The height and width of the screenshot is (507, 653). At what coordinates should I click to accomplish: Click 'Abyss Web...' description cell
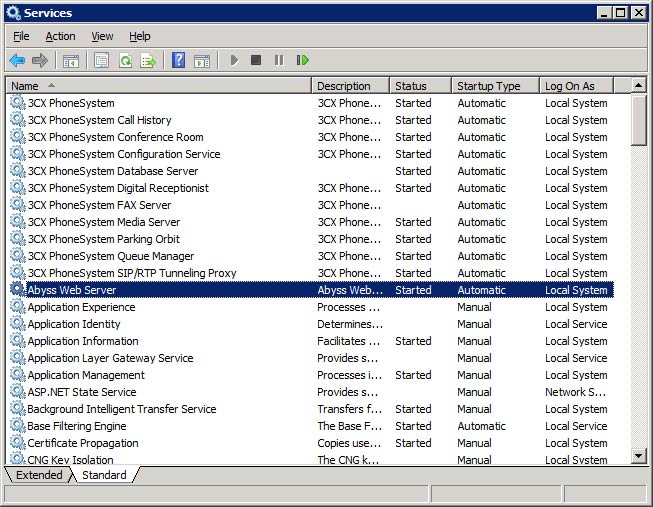click(350, 290)
